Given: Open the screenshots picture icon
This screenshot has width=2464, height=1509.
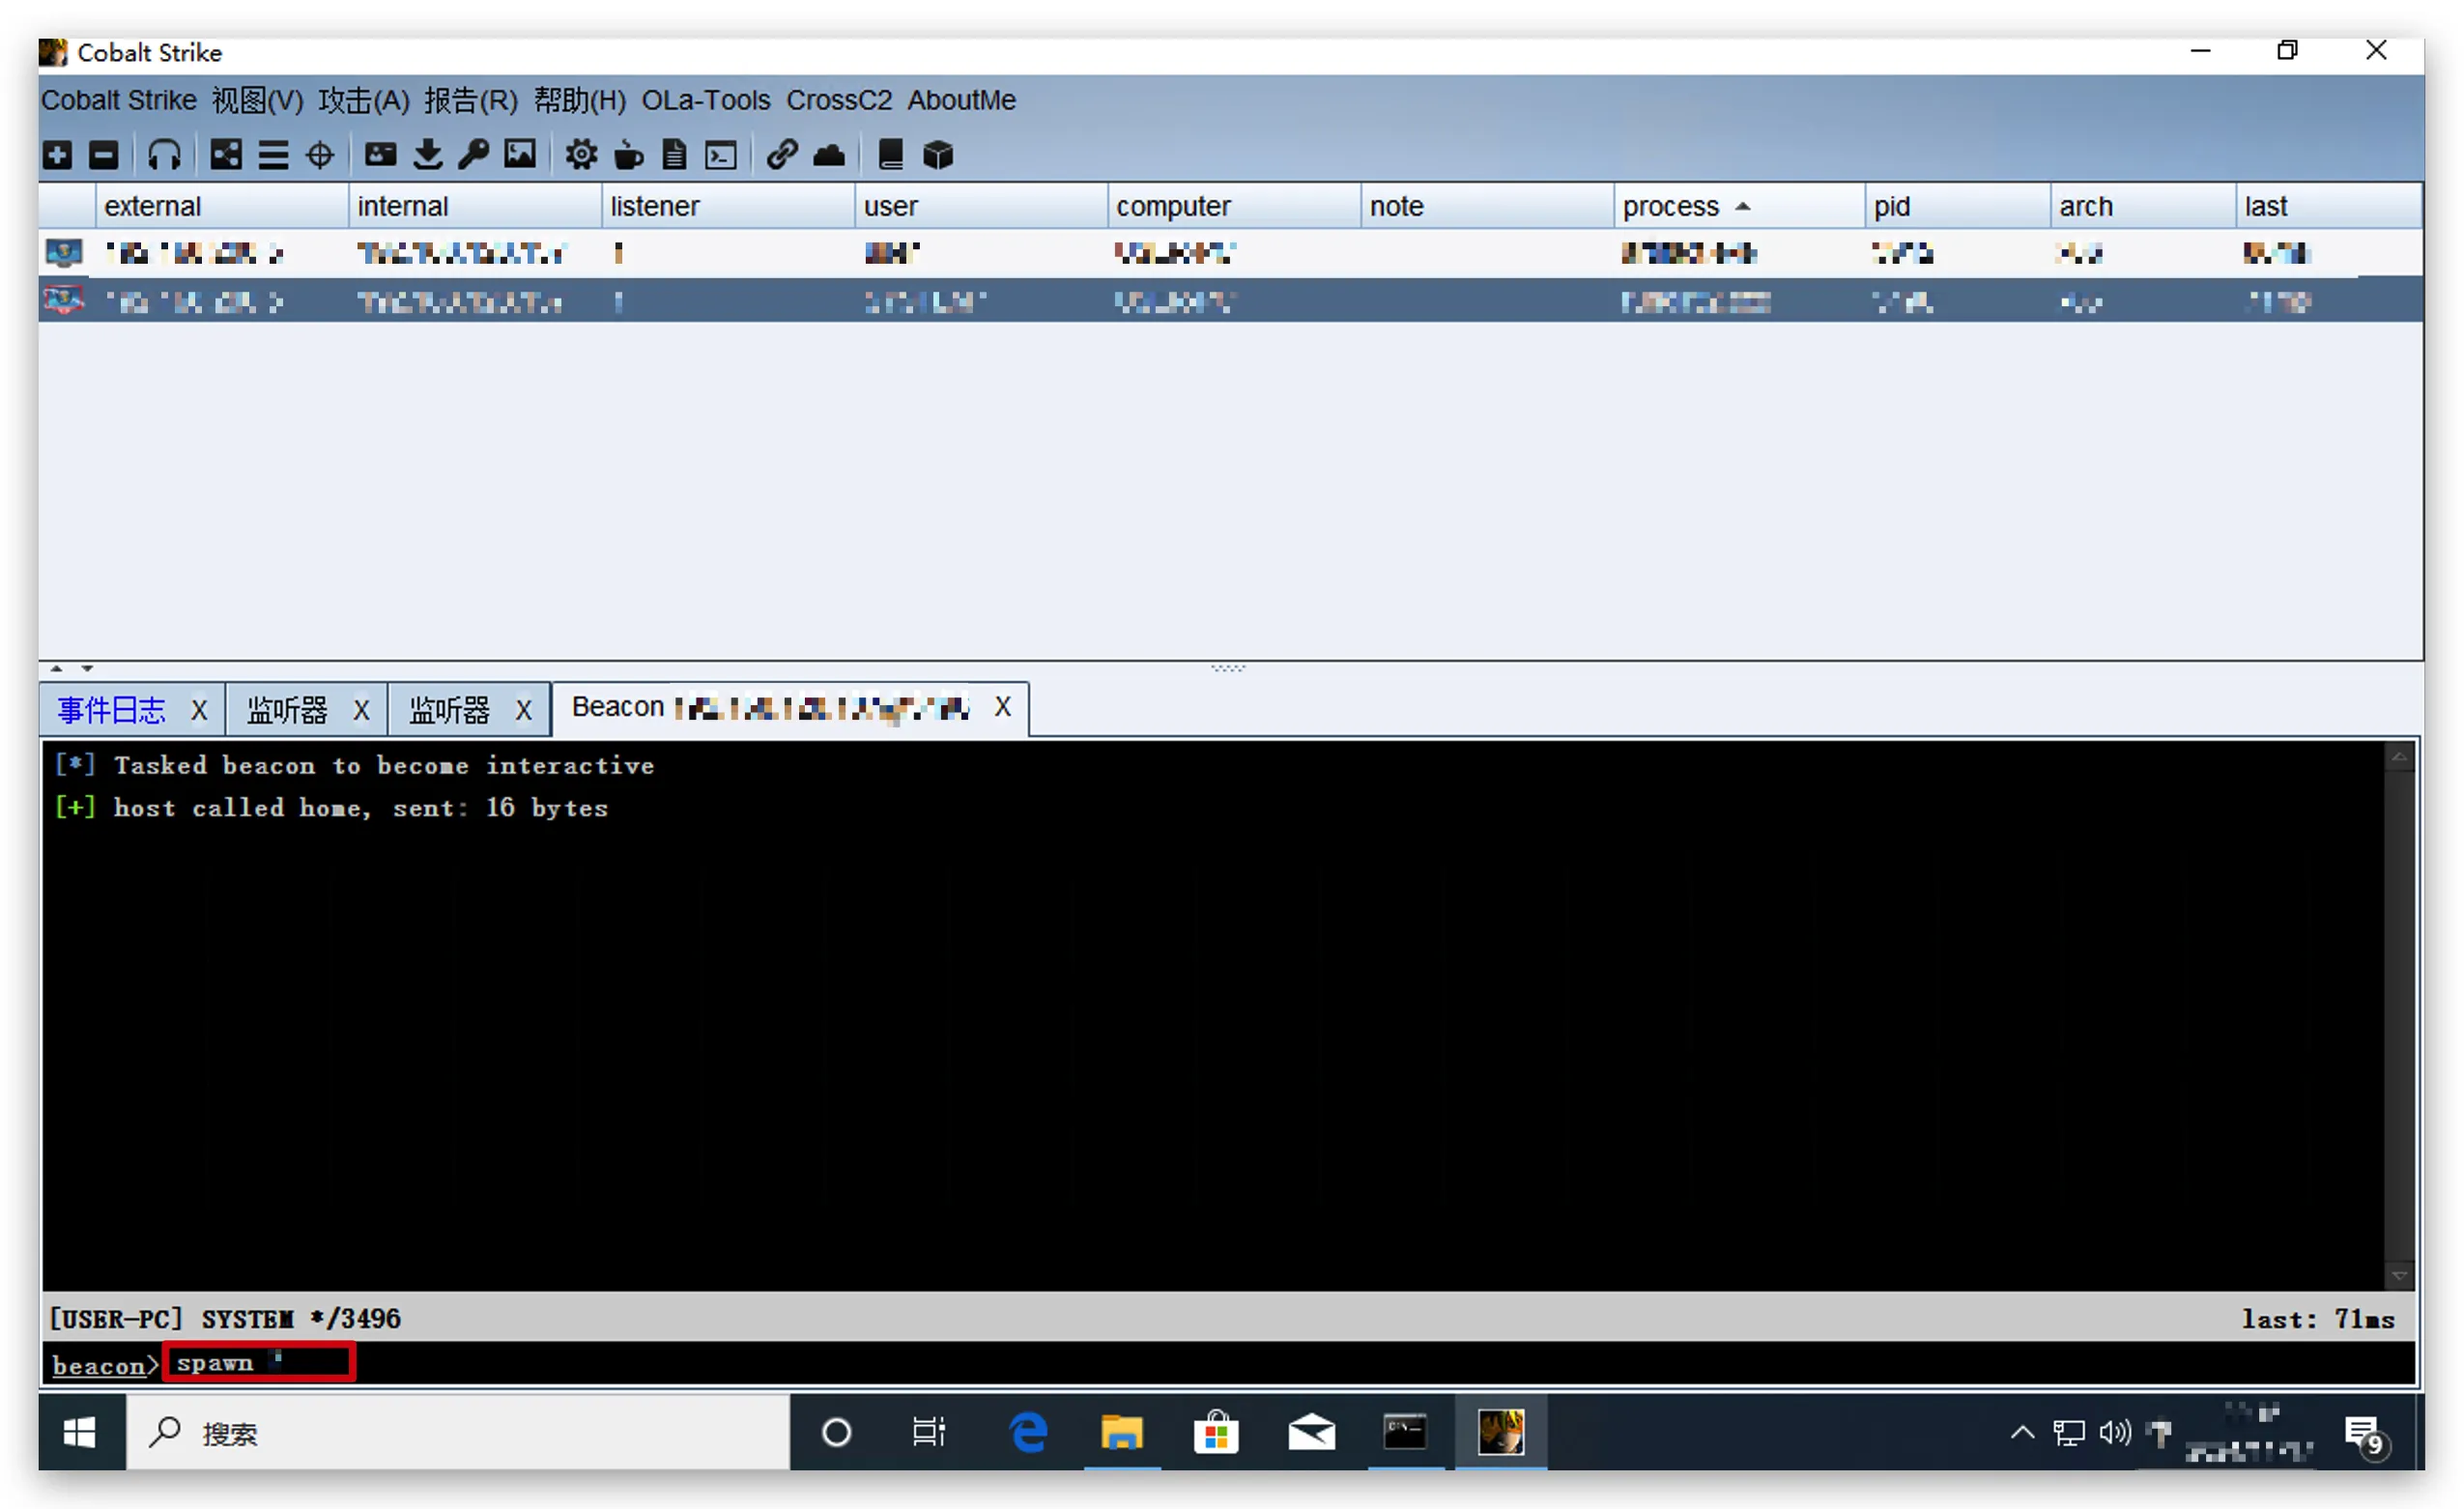Looking at the screenshot, I should 520,155.
